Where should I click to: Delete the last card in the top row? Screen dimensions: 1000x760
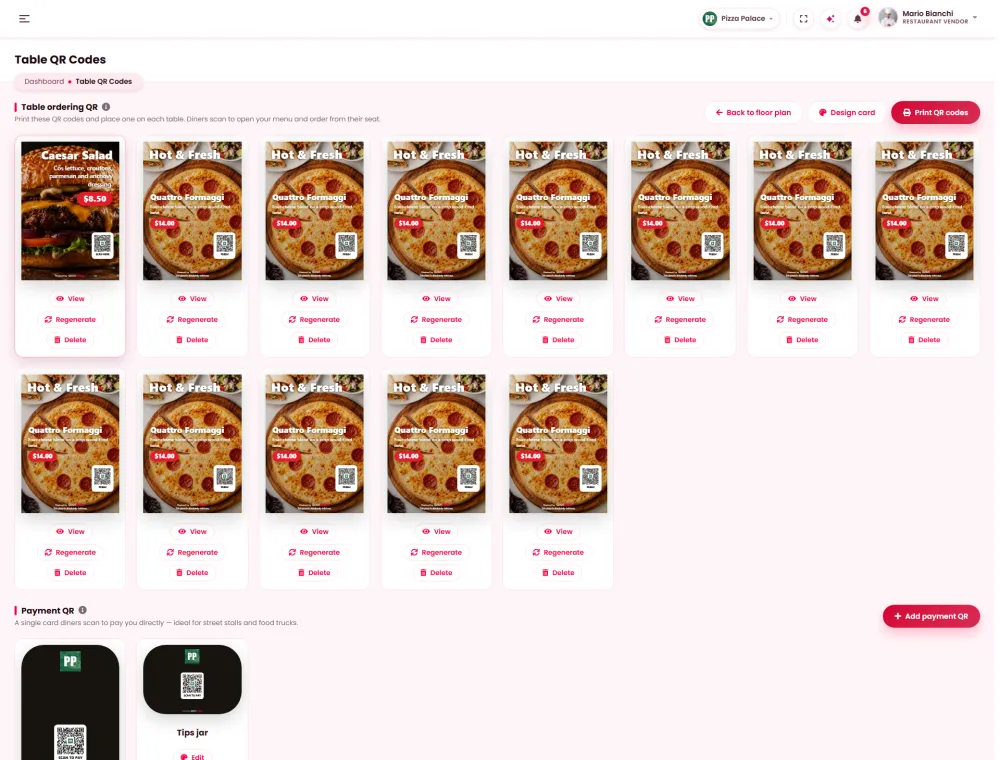924,340
